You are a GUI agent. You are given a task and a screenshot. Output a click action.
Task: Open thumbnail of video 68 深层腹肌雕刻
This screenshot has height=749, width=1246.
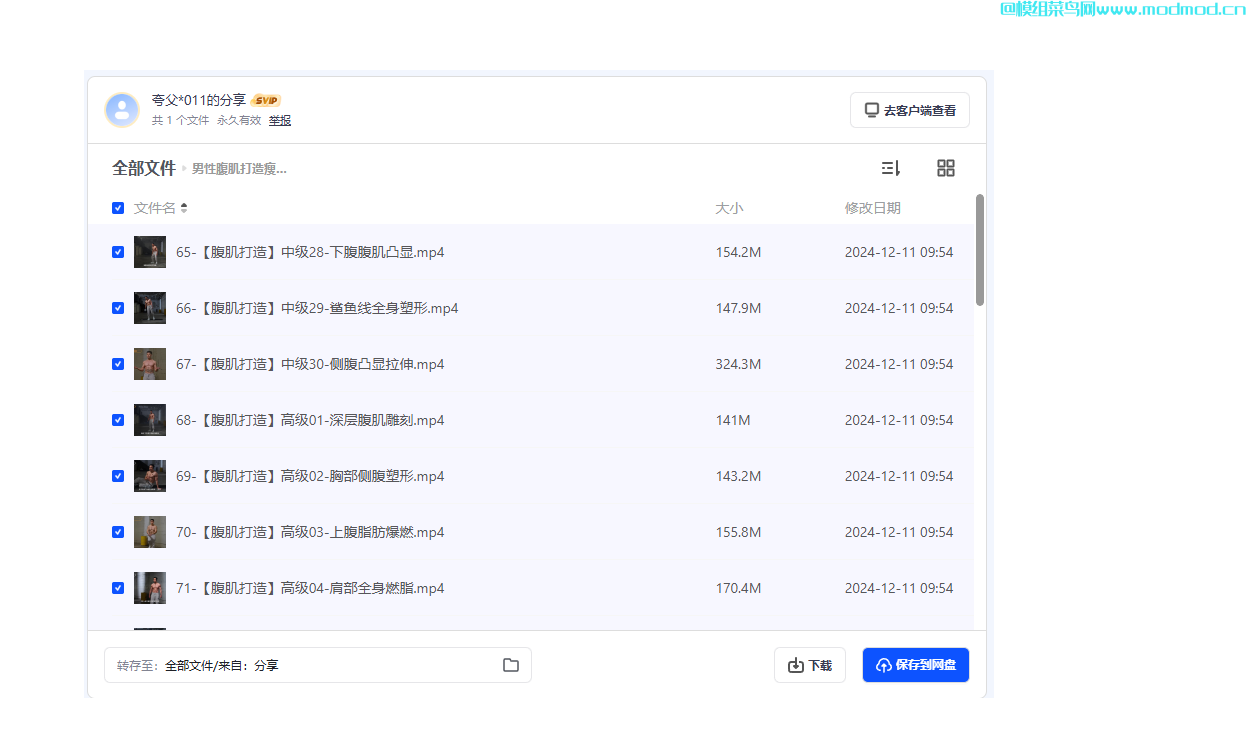coord(150,420)
